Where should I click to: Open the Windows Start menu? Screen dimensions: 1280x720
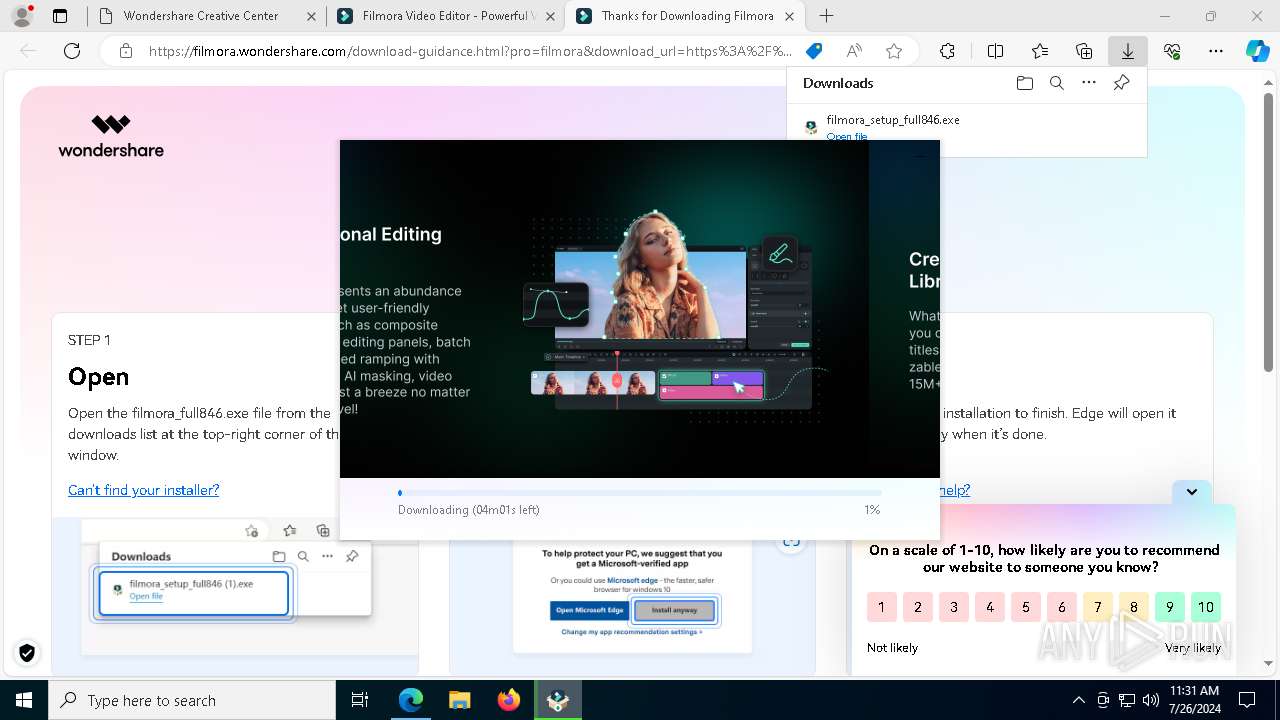click(24, 700)
